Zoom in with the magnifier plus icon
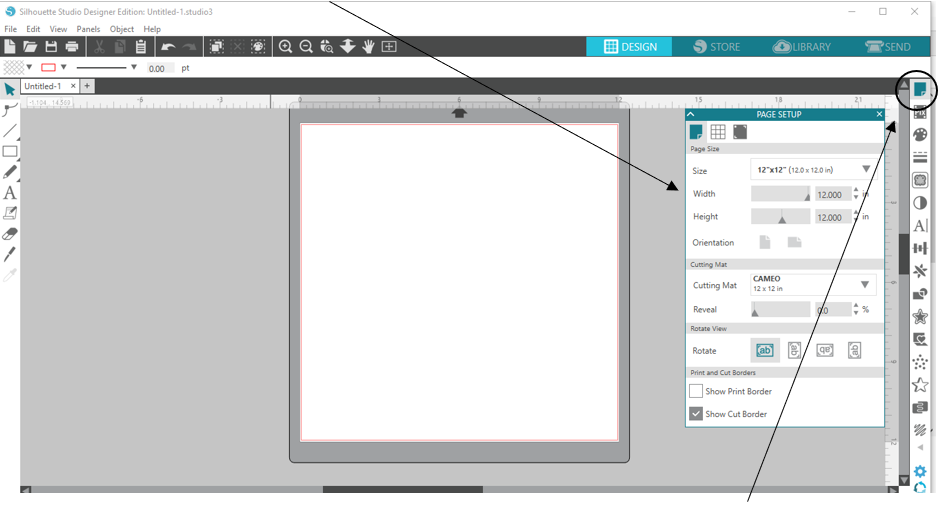This screenshot has height=516, width=944. coord(285,46)
